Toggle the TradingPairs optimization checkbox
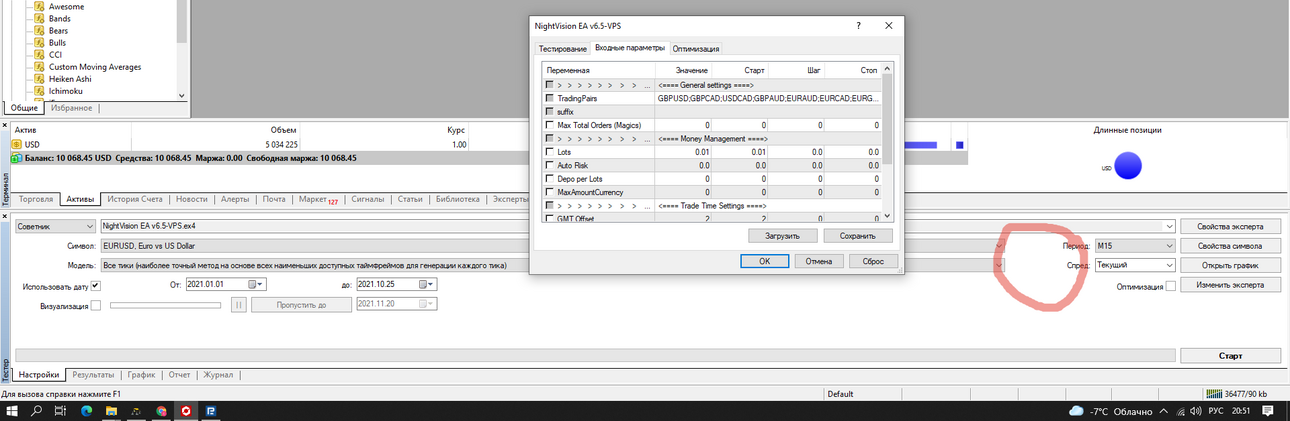The image size is (1290, 421). pyautogui.click(x=549, y=98)
